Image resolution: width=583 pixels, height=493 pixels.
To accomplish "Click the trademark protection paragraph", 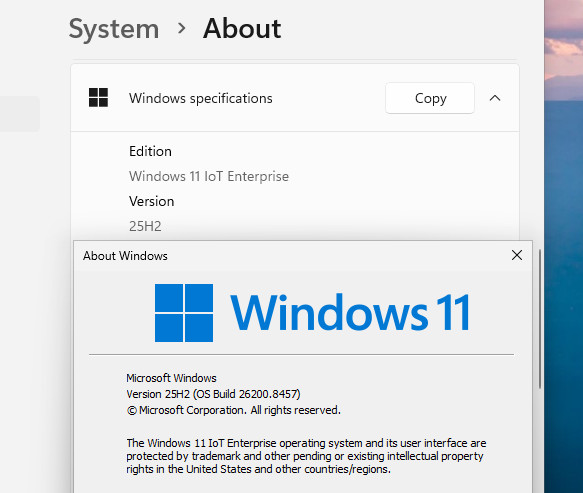I will click(306, 456).
